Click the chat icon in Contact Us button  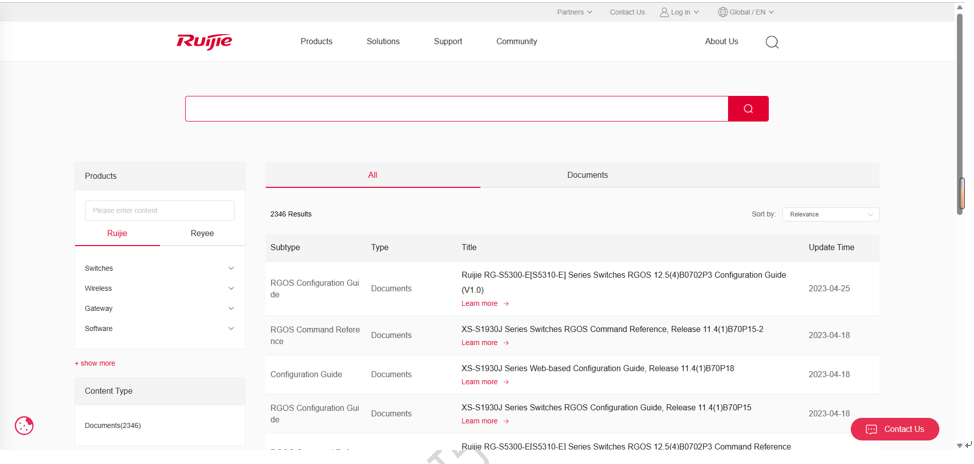click(x=871, y=429)
